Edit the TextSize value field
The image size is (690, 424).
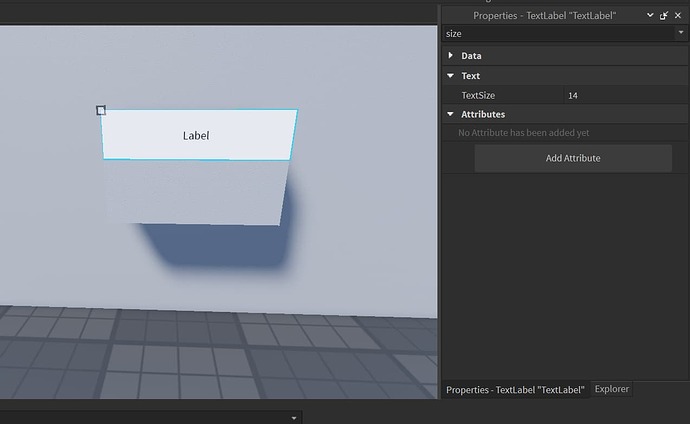click(x=625, y=95)
